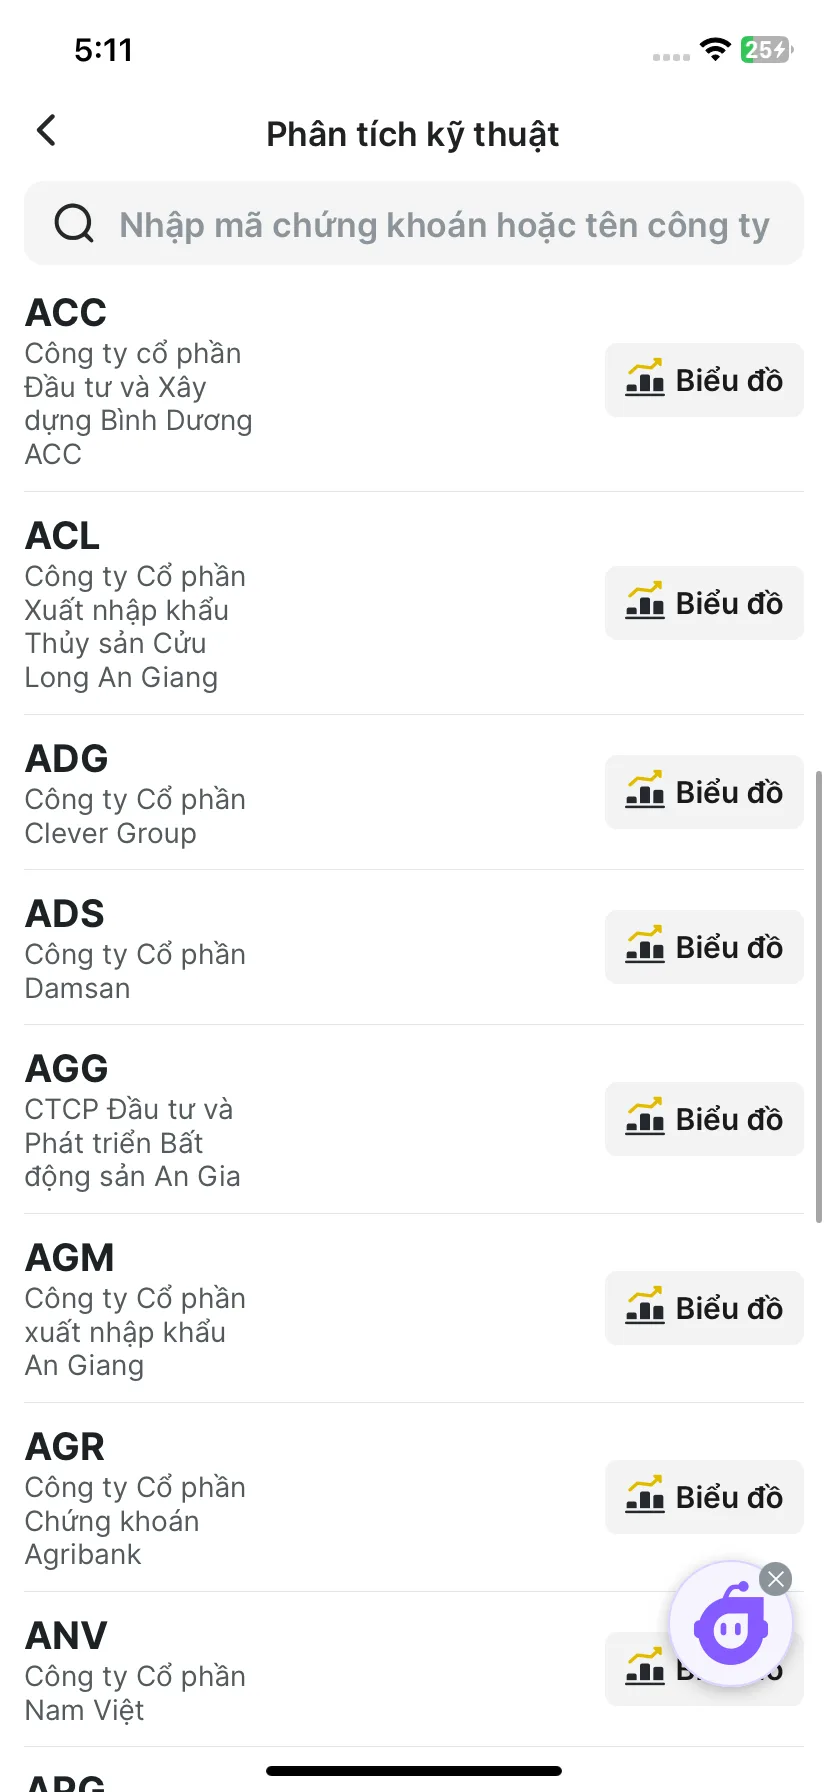Open Biểu đồ chart for AGM
Screen dimensions: 828x1792
coord(704,1308)
